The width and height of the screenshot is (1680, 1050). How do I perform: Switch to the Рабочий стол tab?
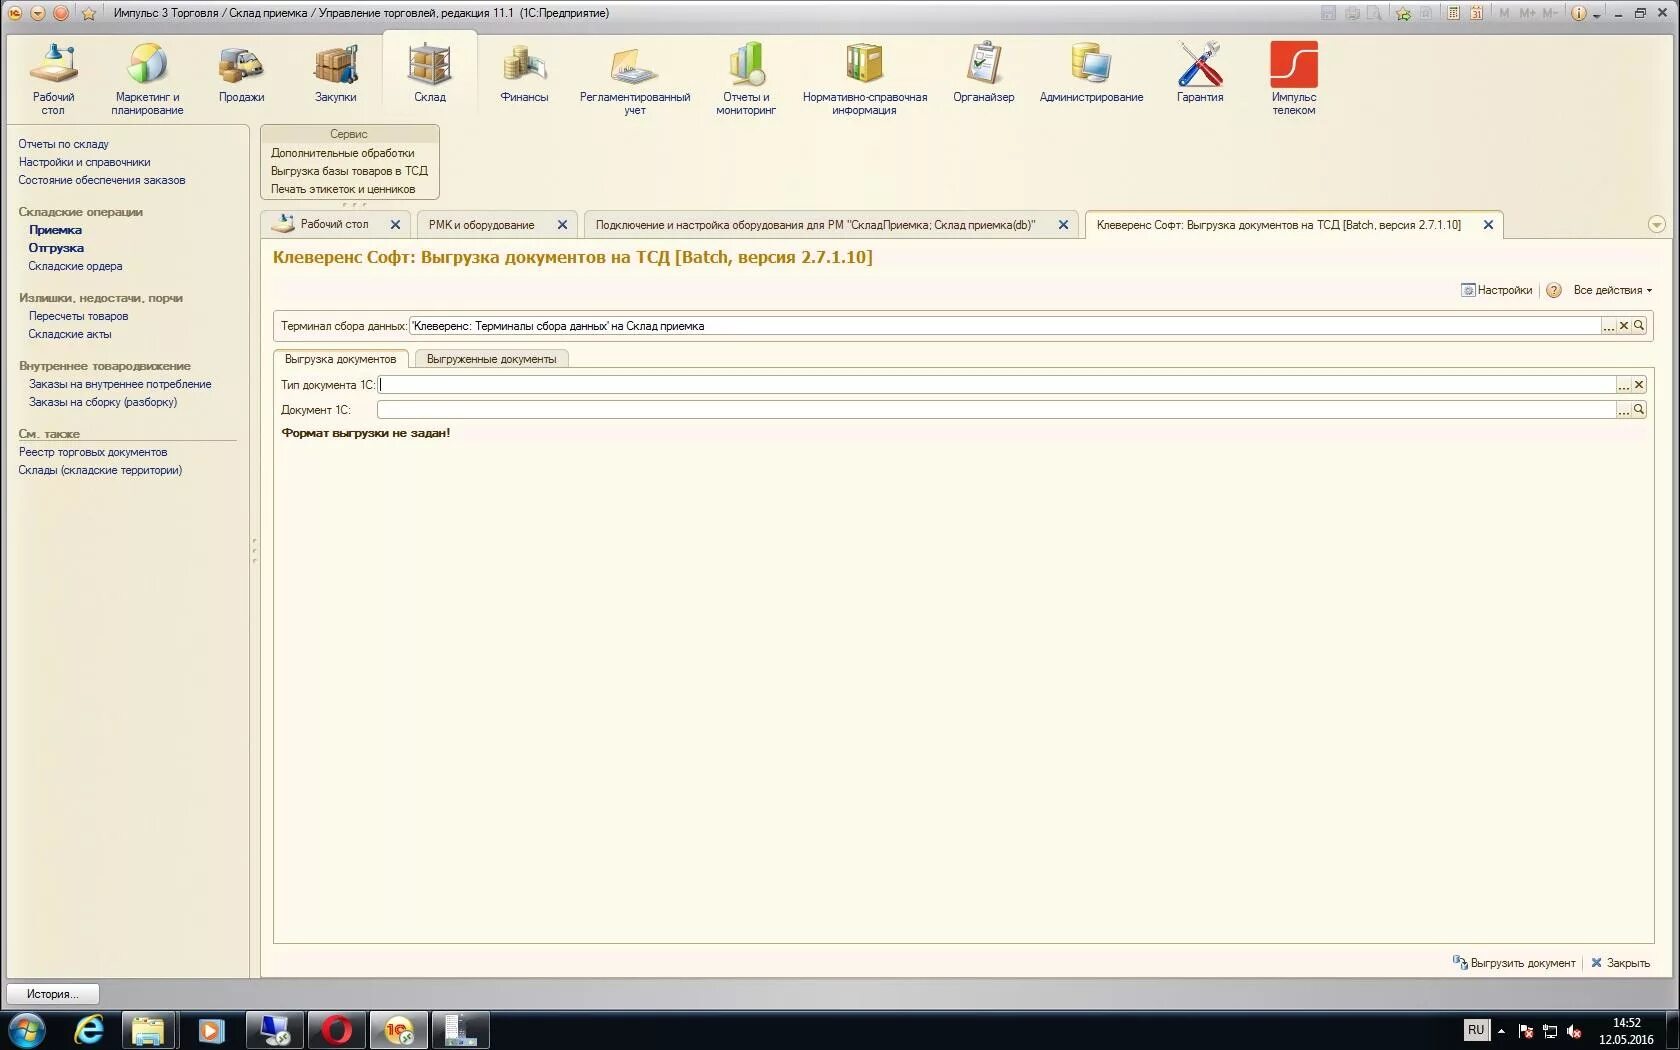point(334,224)
